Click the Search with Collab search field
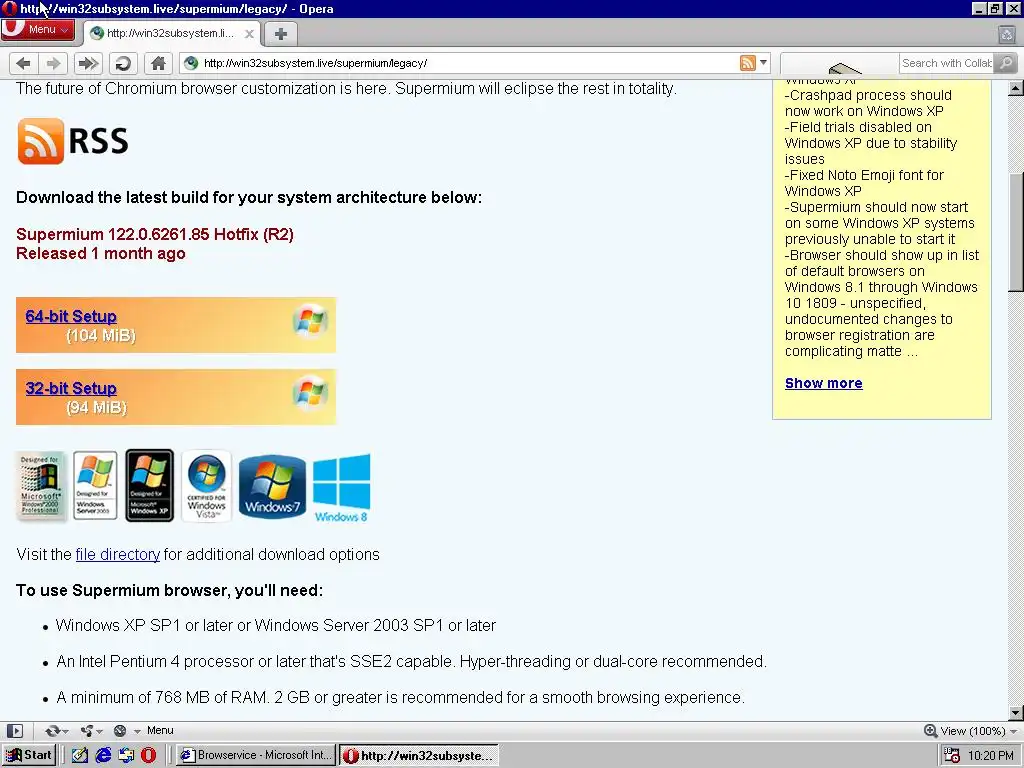 pos(946,63)
